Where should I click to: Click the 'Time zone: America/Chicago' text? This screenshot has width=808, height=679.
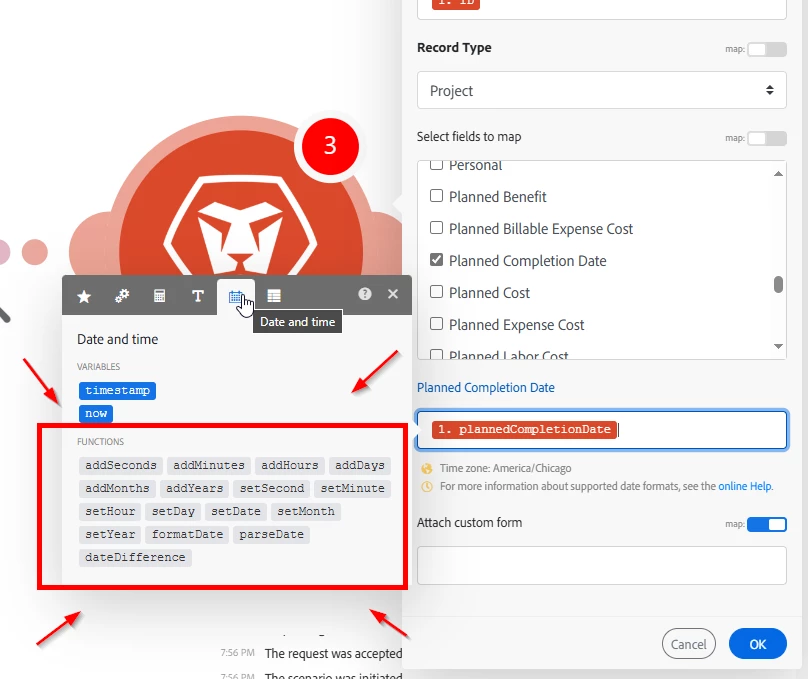[x=506, y=468]
